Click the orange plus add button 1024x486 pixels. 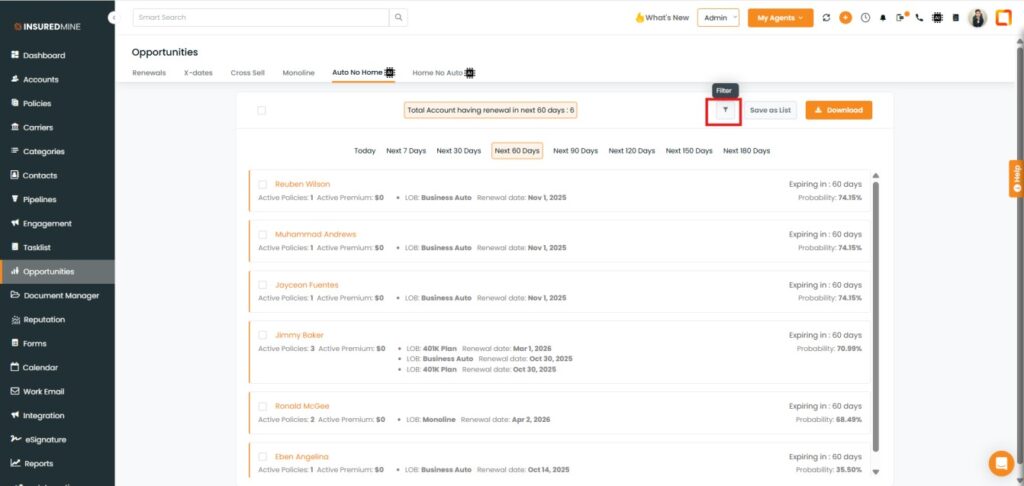click(846, 18)
